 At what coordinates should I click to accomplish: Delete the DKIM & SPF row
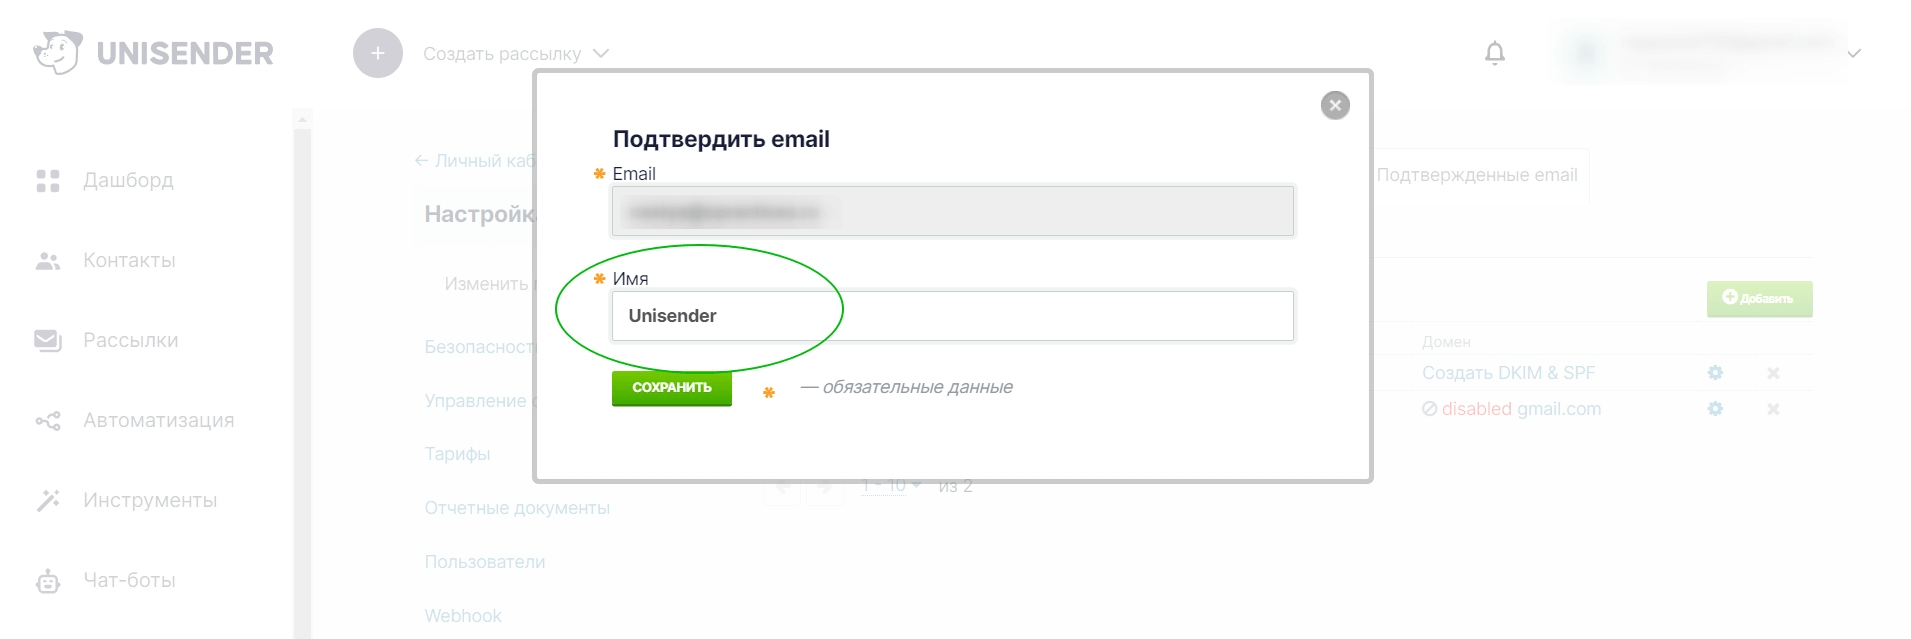click(x=1773, y=373)
